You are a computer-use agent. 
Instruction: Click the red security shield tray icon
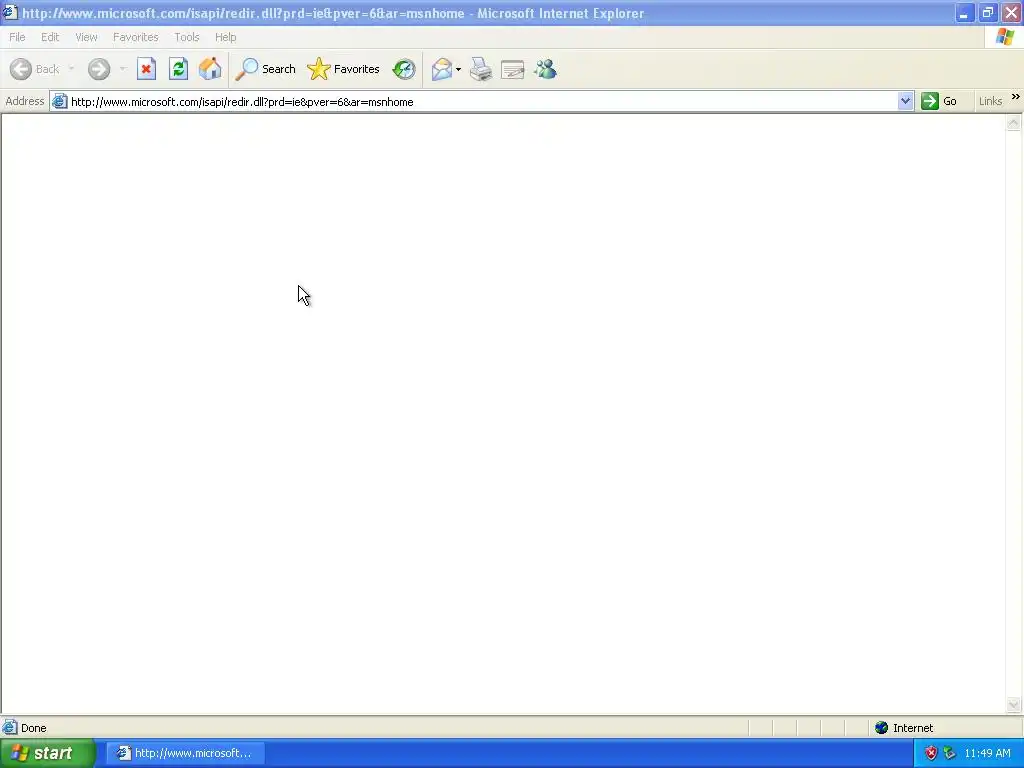click(931, 753)
